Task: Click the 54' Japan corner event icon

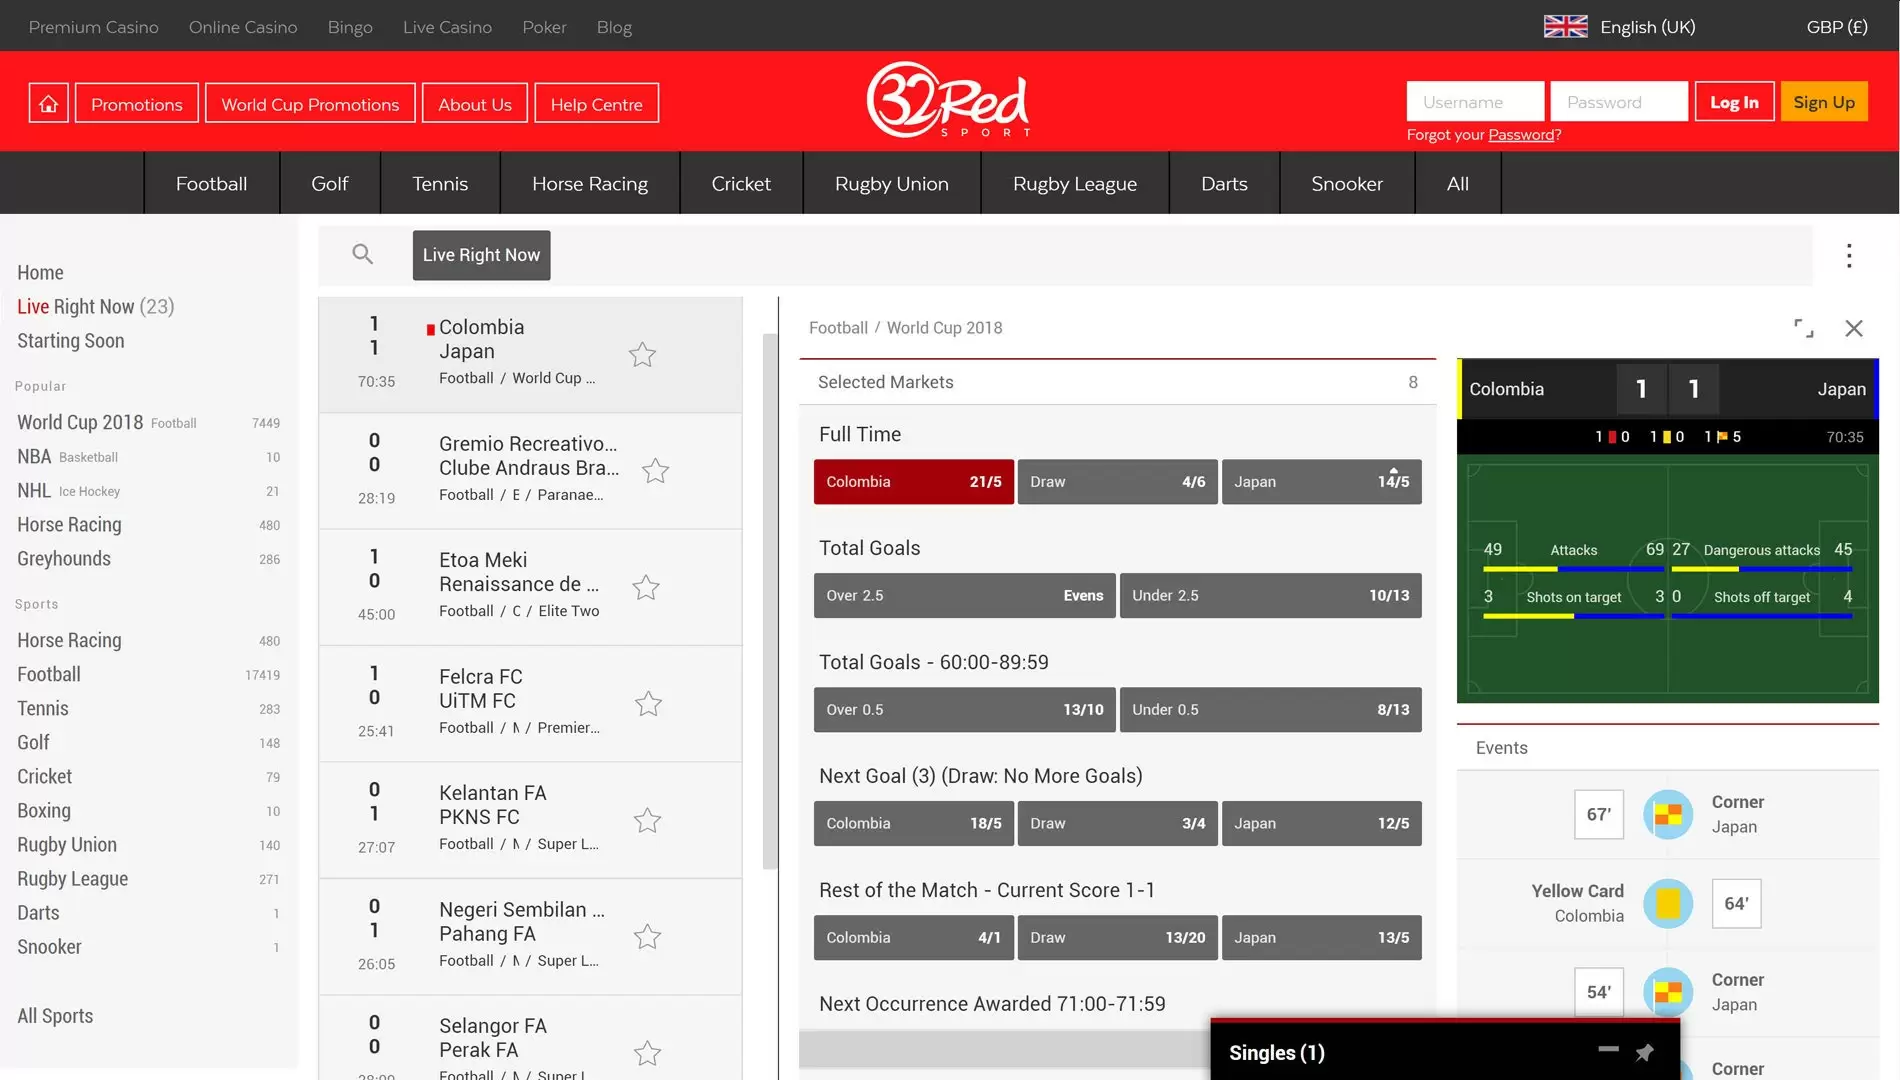Action: [x=1668, y=992]
